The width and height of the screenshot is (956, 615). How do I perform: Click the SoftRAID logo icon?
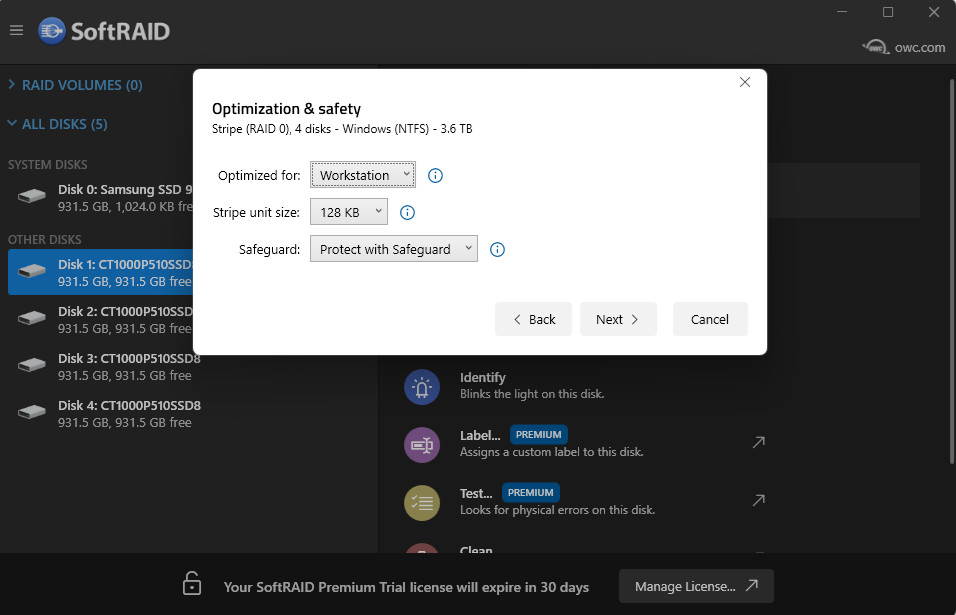pos(52,30)
